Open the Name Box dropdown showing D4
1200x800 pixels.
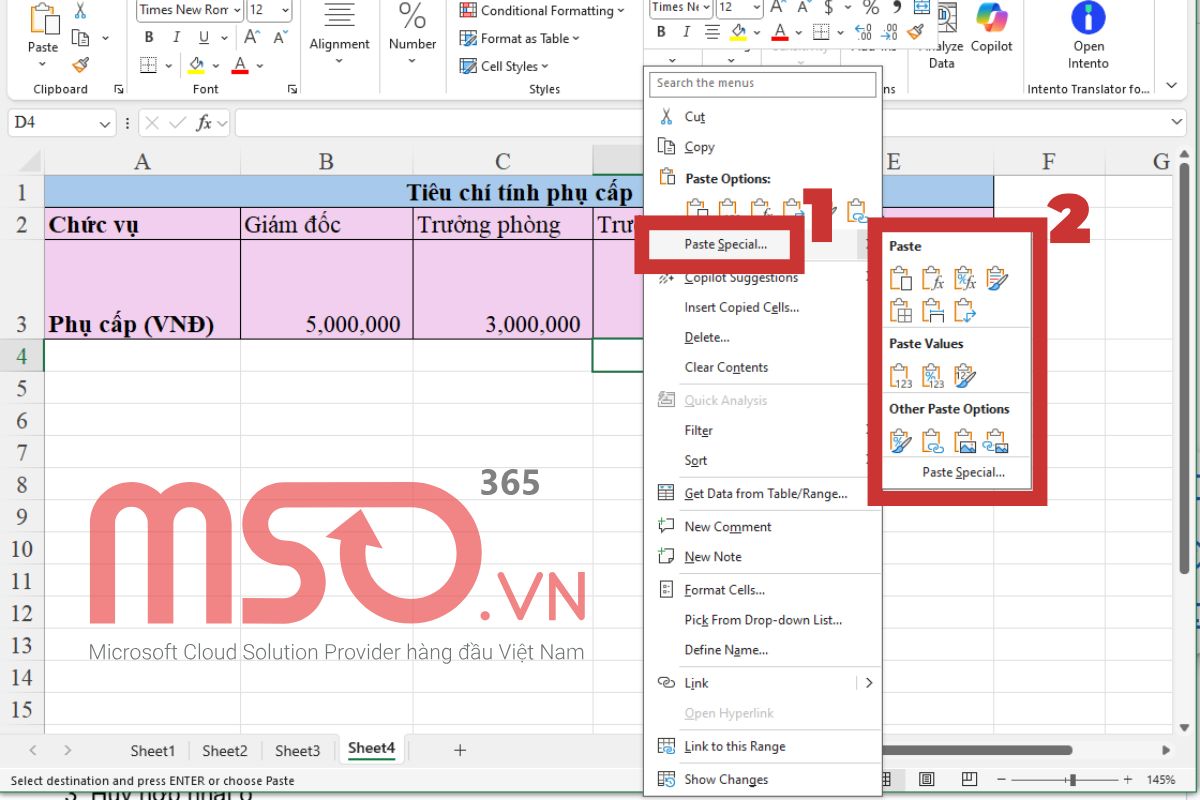coord(106,123)
